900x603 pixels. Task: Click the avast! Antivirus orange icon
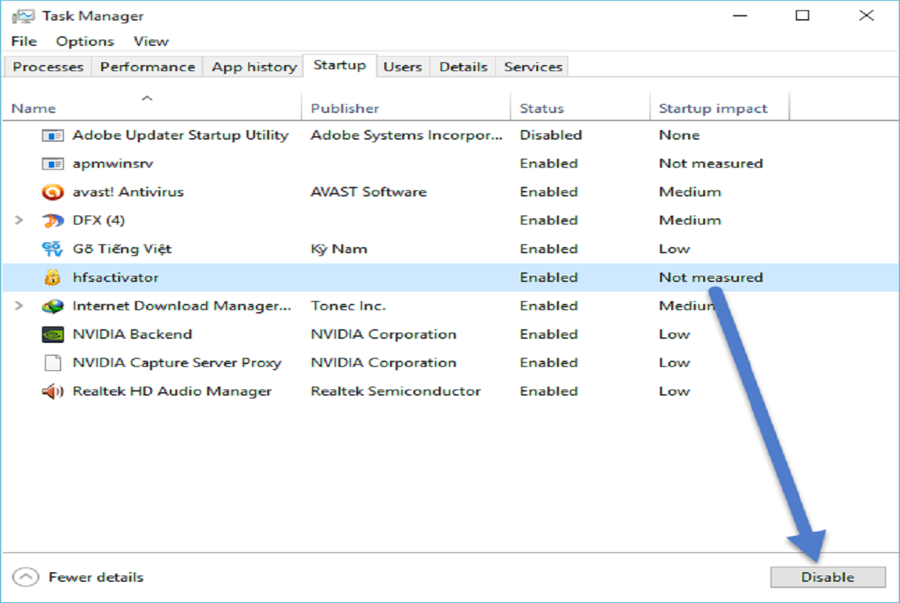coord(53,192)
